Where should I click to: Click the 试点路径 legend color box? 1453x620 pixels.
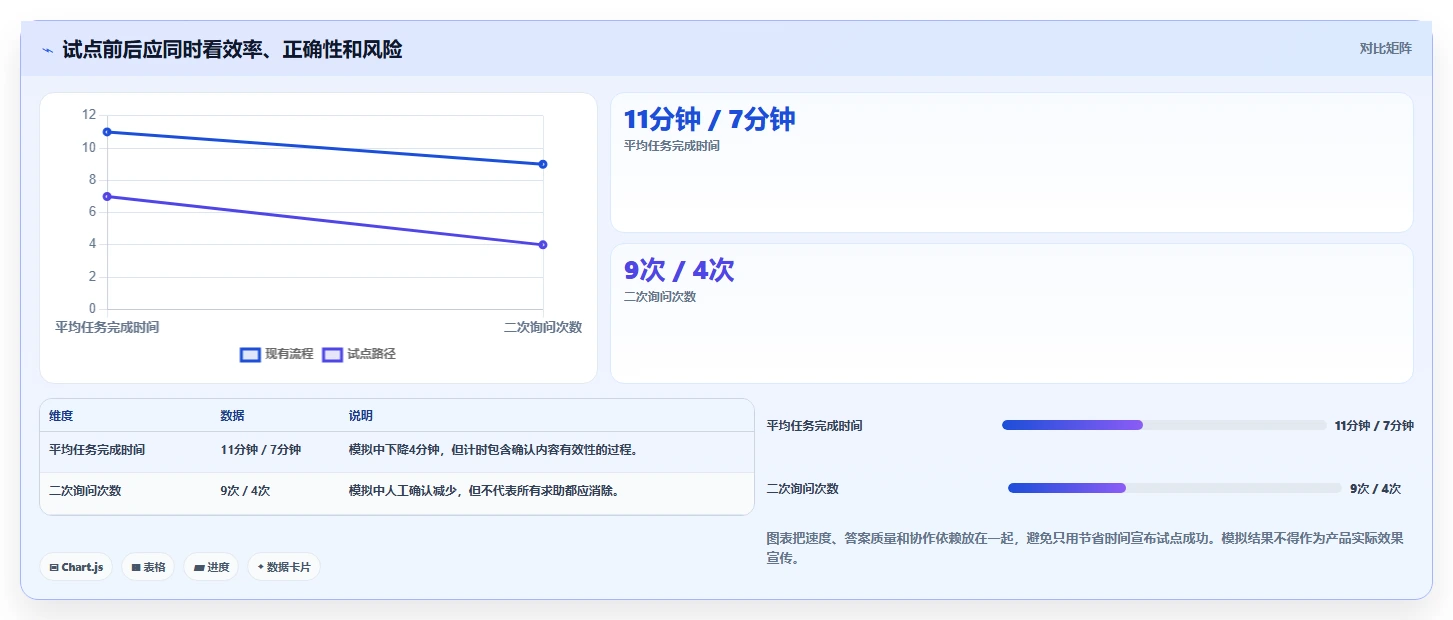[332, 354]
